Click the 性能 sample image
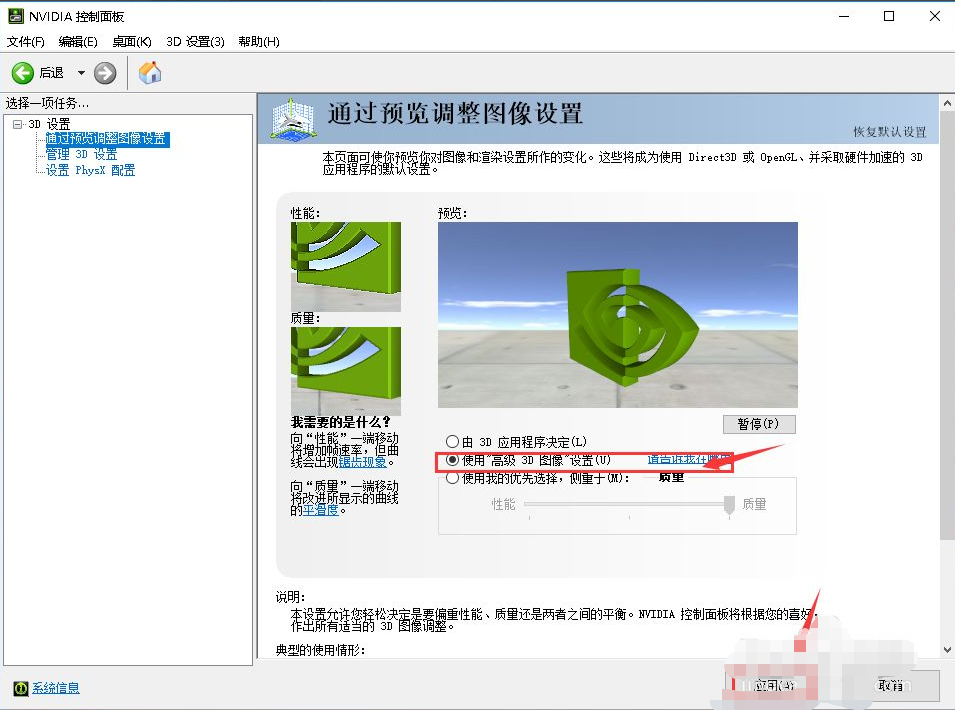The width and height of the screenshot is (955, 710). 345,266
